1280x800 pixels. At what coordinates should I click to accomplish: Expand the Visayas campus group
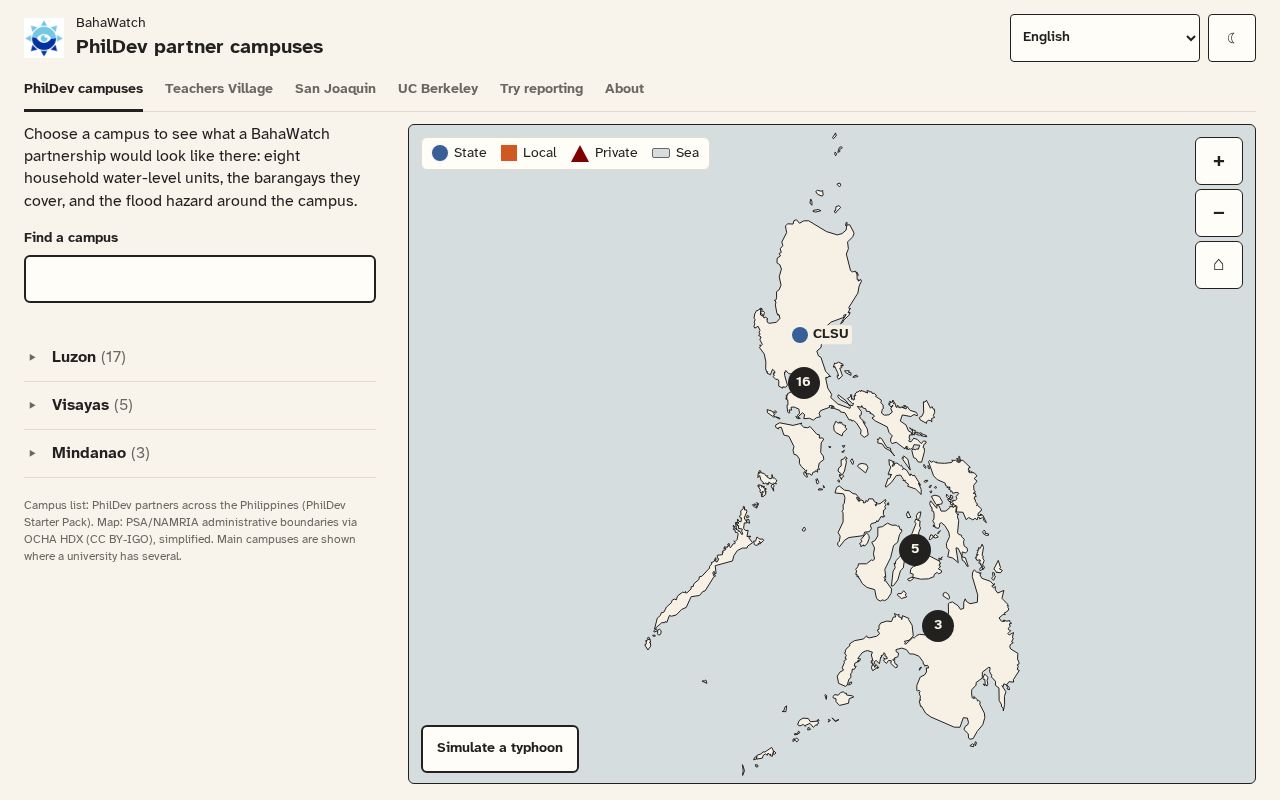point(200,405)
